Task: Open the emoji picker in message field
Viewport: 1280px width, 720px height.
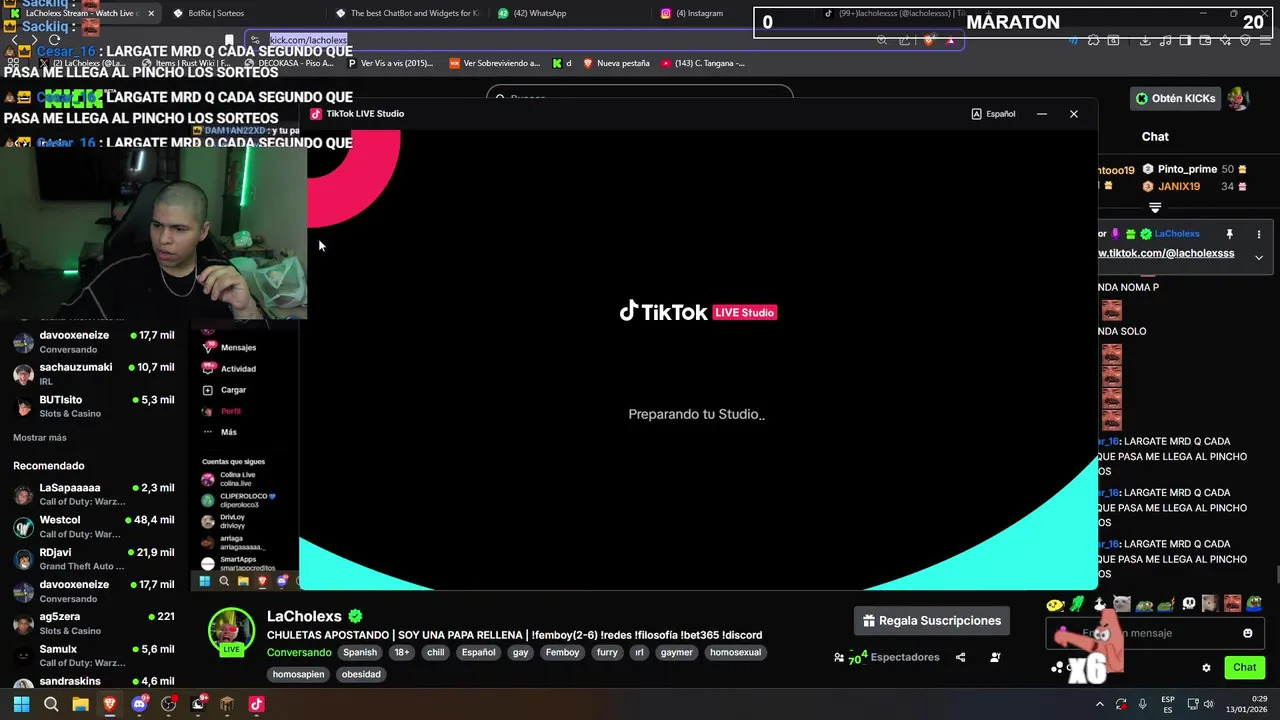Action: (x=1247, y=633)
